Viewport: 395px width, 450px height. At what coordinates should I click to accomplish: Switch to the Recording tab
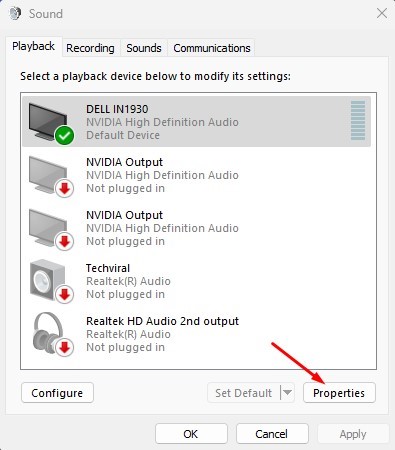[90, 48]
